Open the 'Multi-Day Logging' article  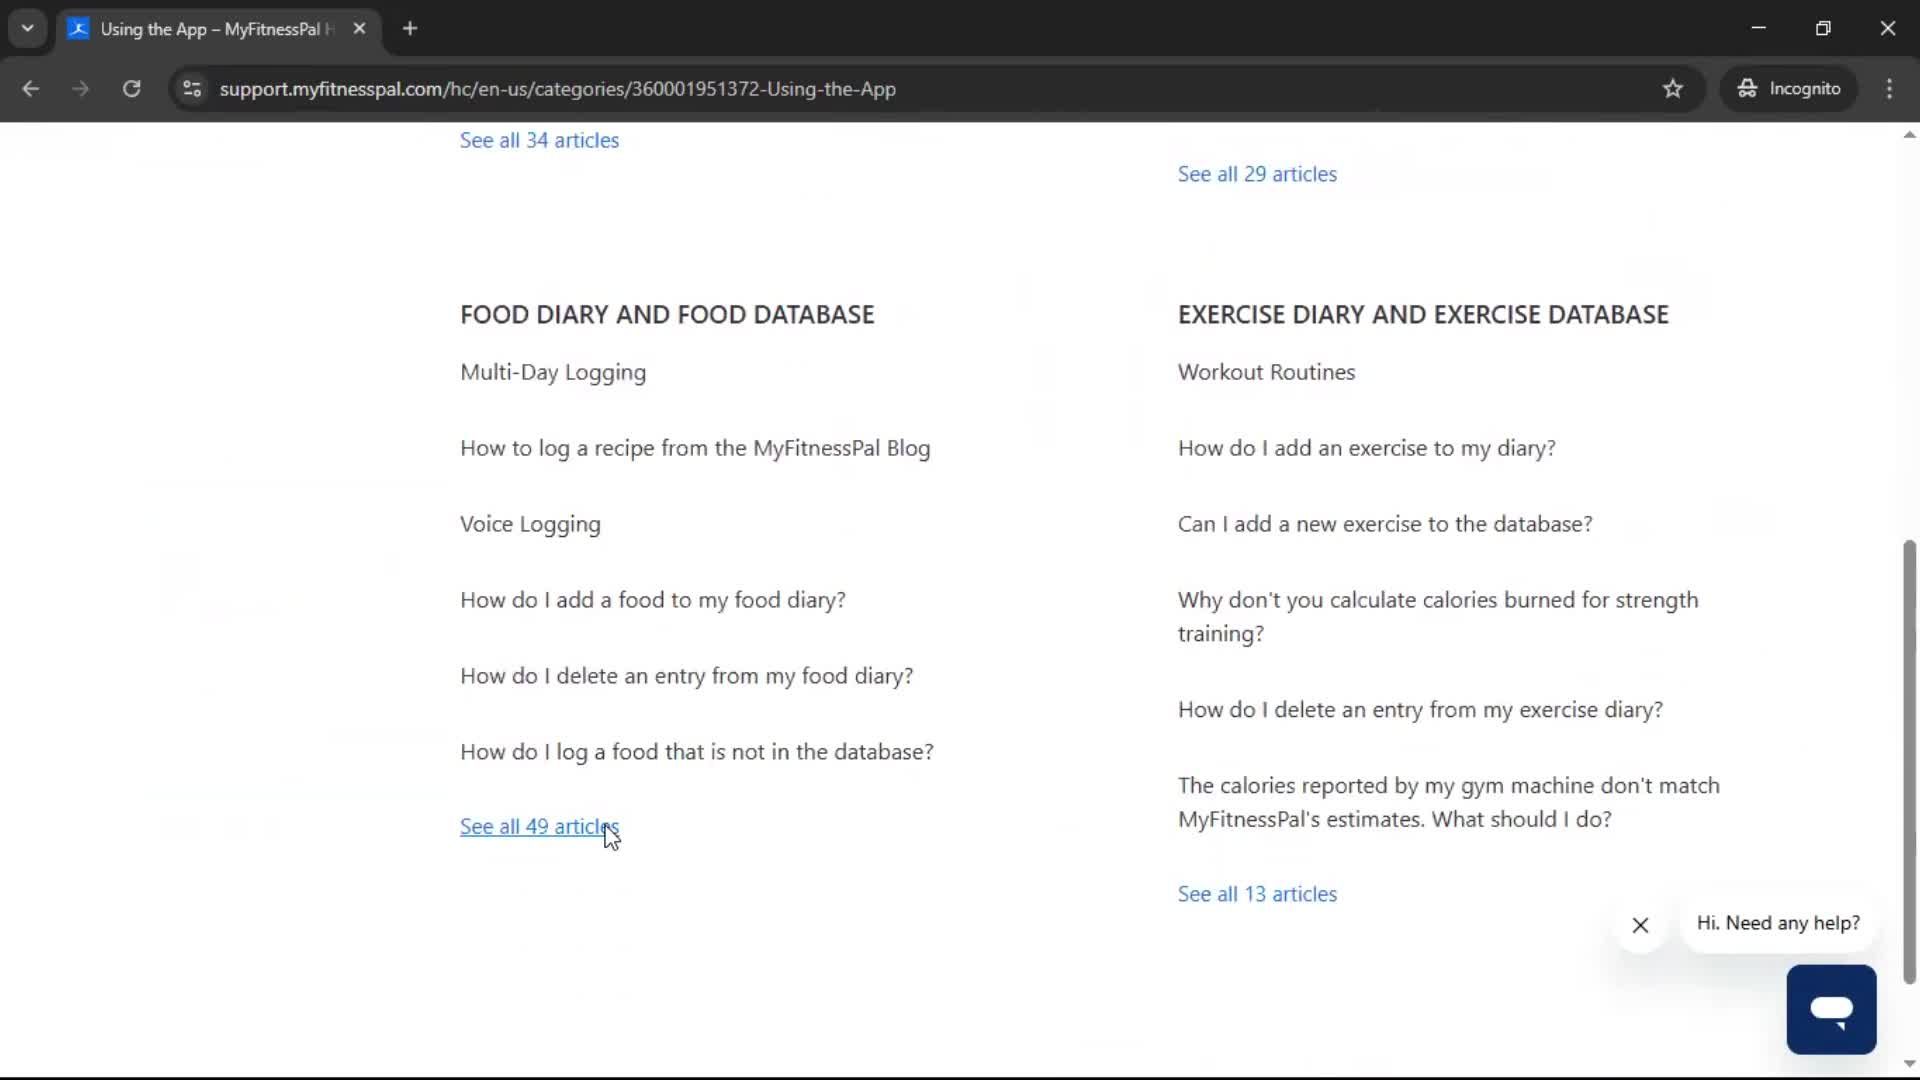tap(553, 372)
